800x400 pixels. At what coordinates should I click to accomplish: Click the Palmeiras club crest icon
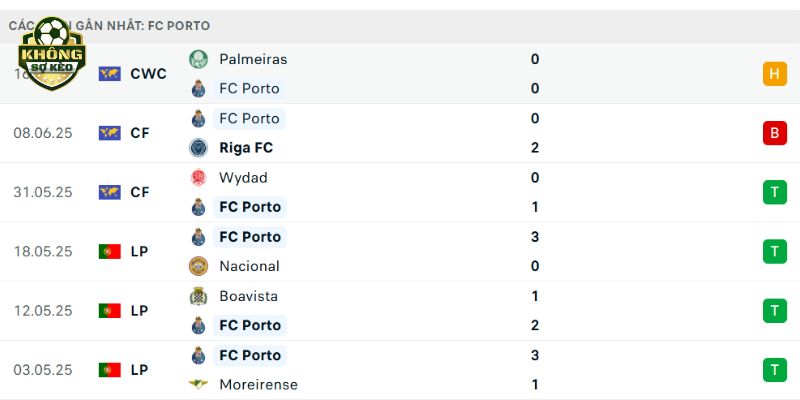[x=198, y=59]
